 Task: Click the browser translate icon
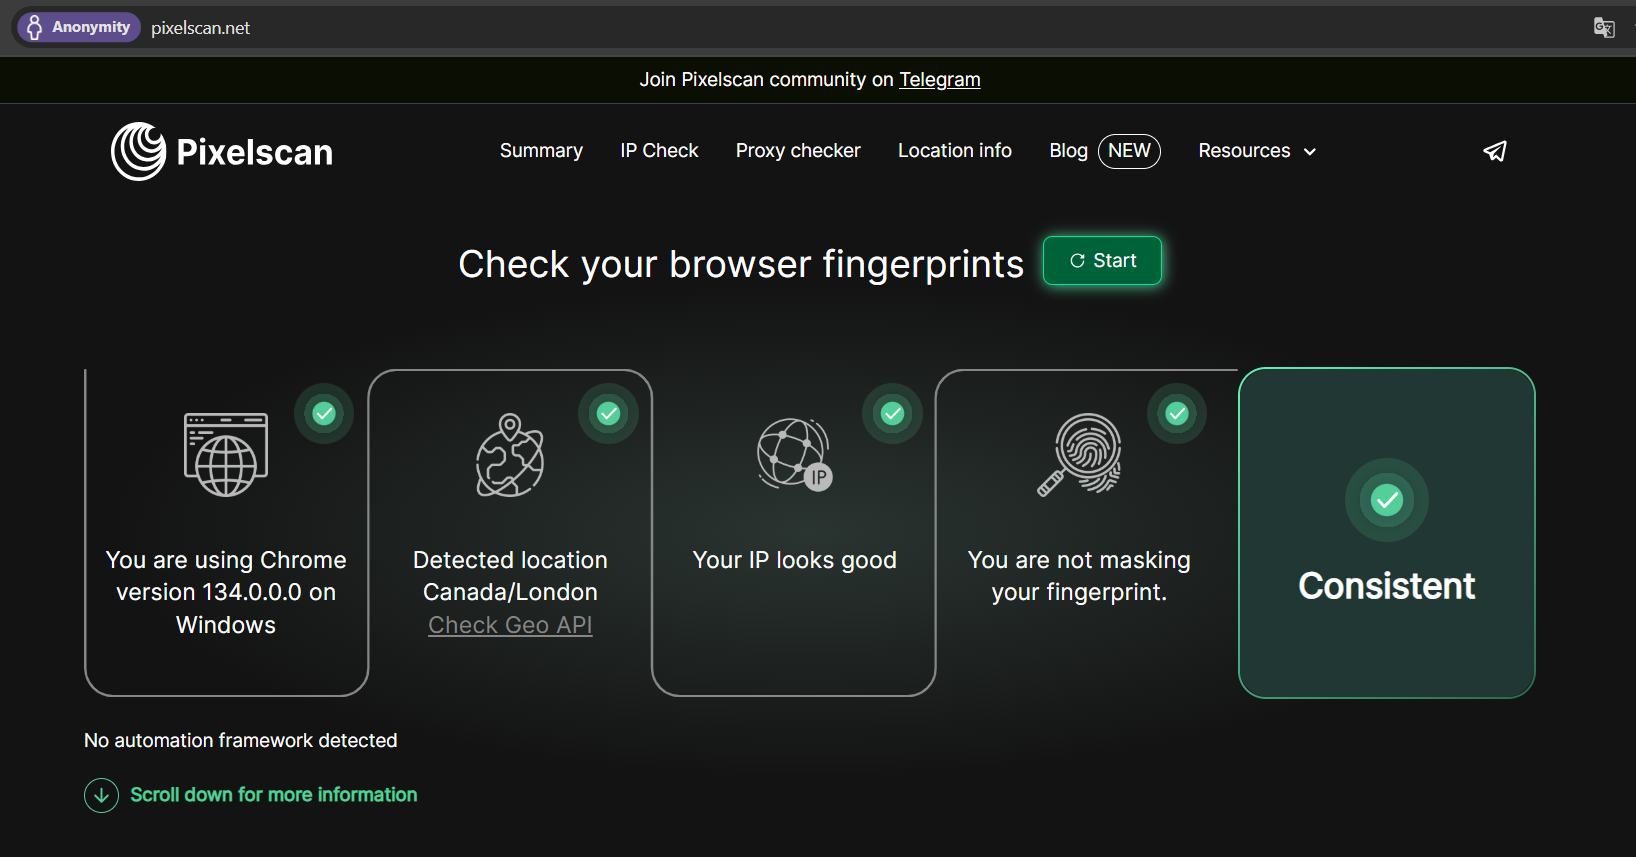tap(1603, 28)
